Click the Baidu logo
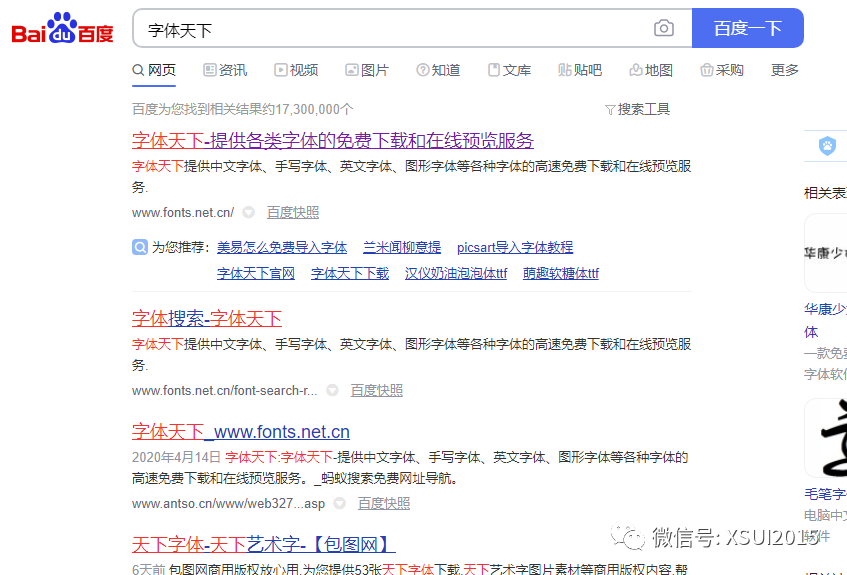The height and width of the screenshot is (575, 847). pos(63,28)
